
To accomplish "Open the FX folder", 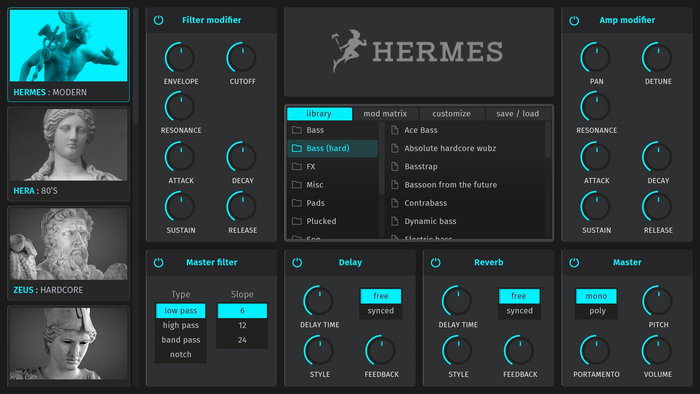I will coord(333,166).
